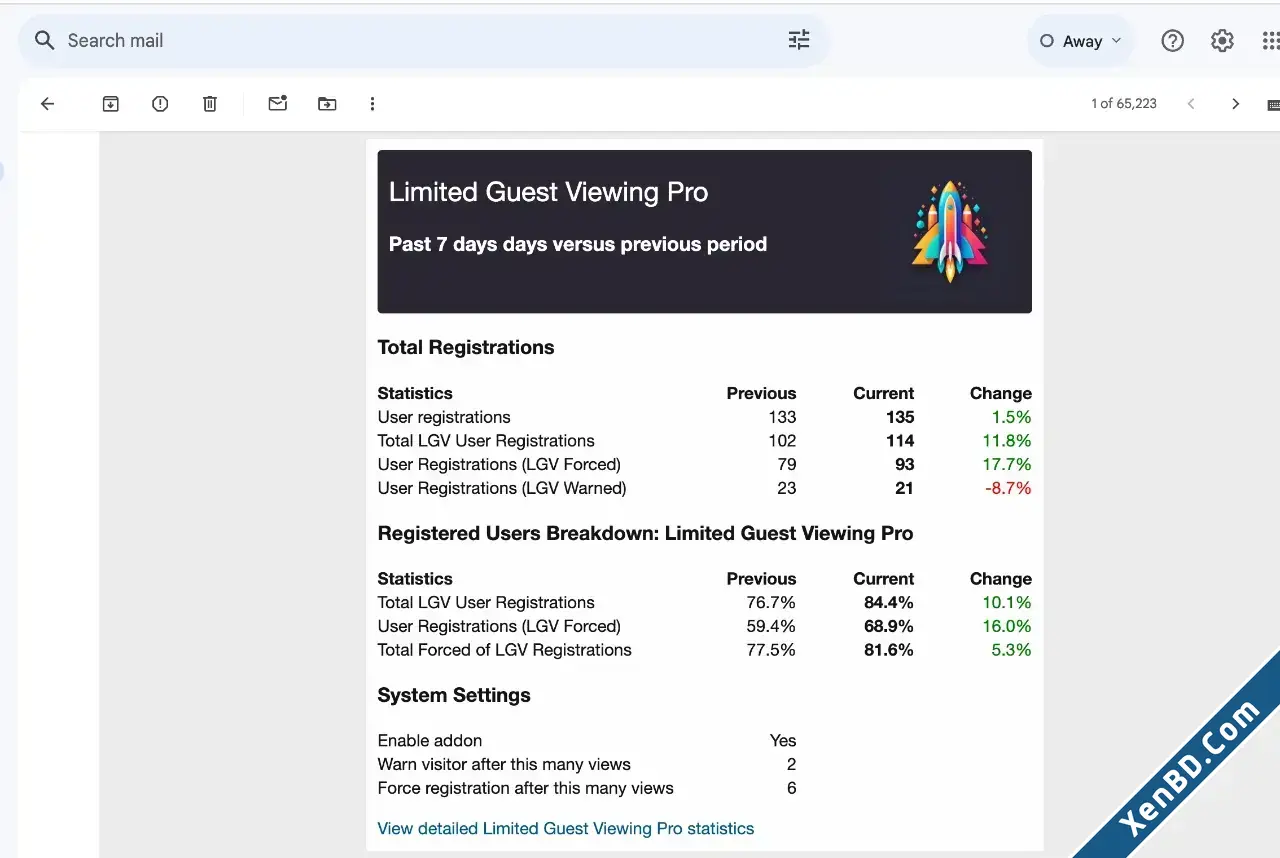Mark email as unread
Viewport: 1280px width, 858px height.
click(x=278, y=103)
